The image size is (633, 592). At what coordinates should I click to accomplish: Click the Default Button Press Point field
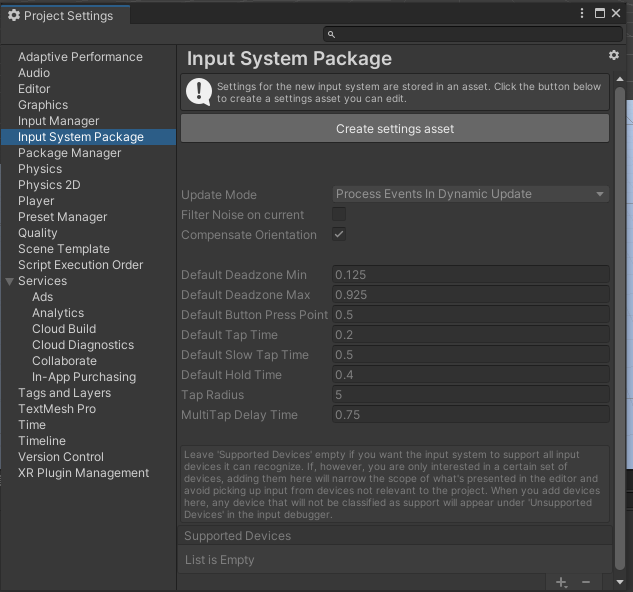click(x=471, y=315)
